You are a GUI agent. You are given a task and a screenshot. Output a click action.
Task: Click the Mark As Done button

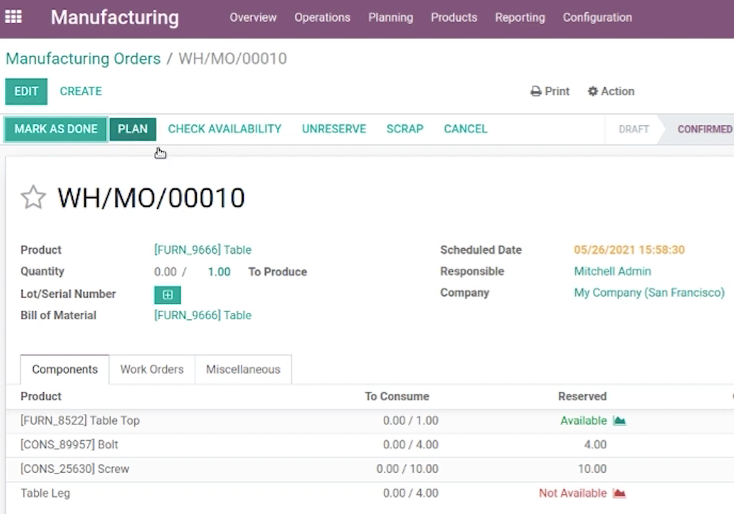pos(56,129)
